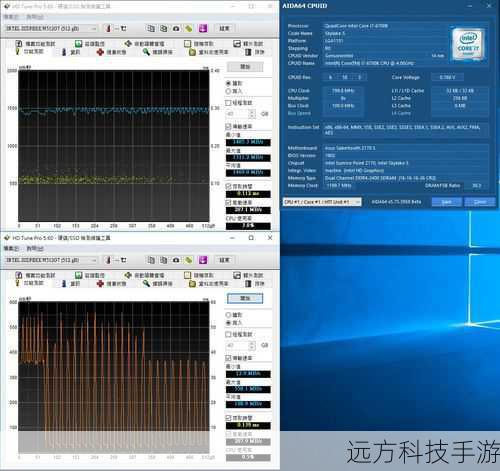Click the Start button in lower HD Tune window
Image resolution: width=500 pixels, height=471 pixels.
click(245, 298)
